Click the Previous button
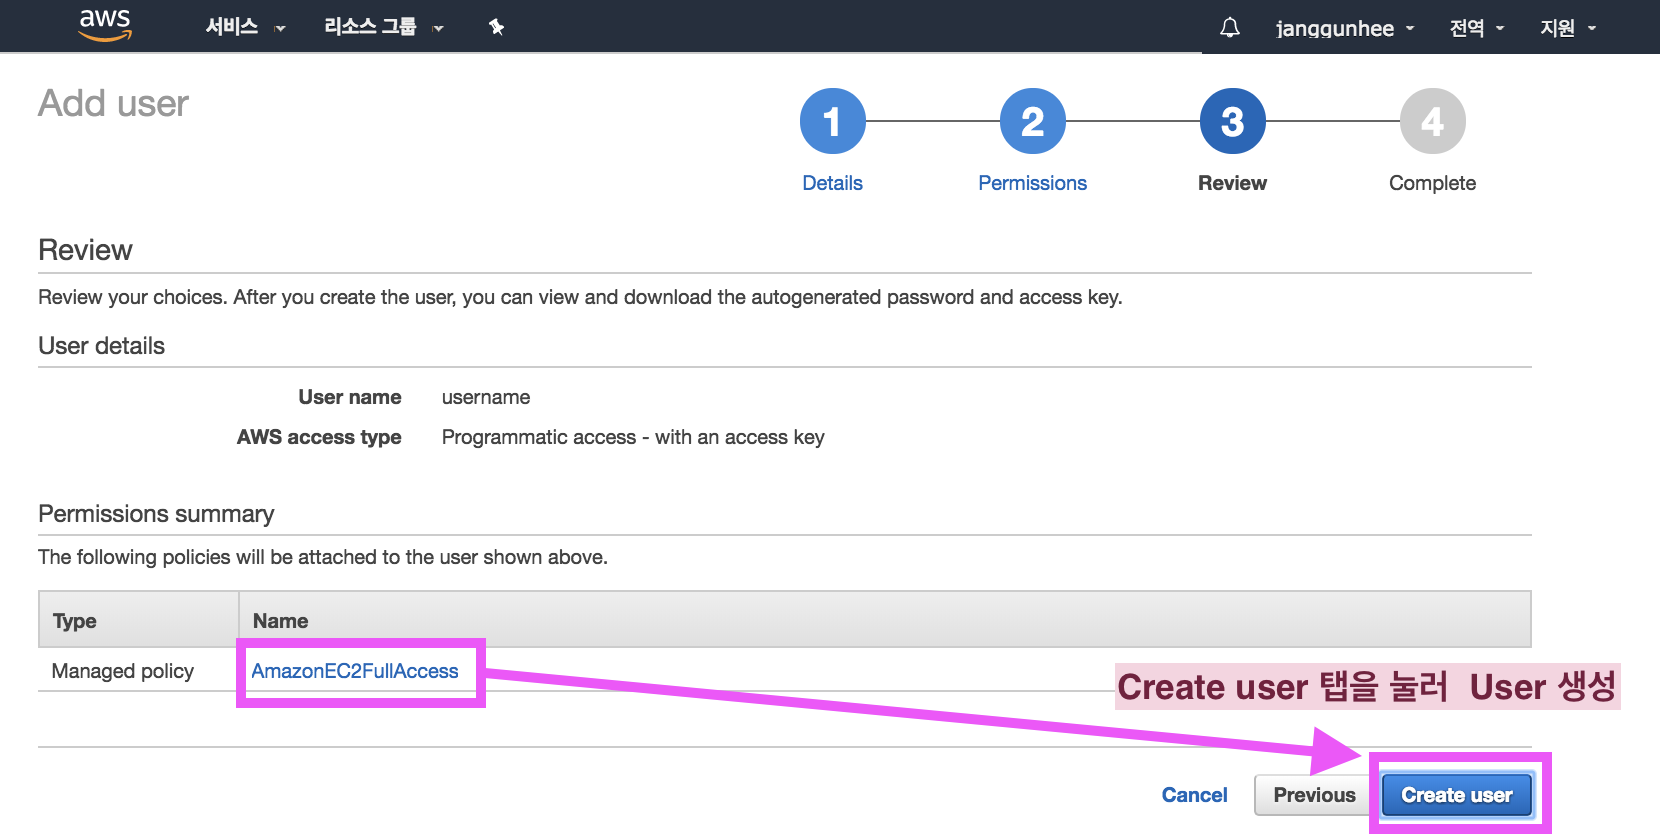Screen dimensions: 1660x840 pos(1314,795)
